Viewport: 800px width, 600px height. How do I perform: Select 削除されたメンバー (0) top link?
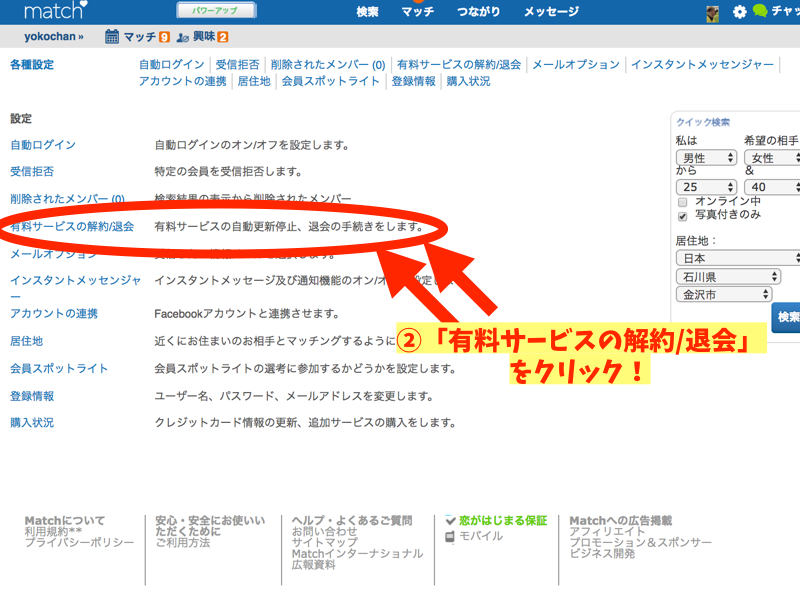[x=328, y=65]
